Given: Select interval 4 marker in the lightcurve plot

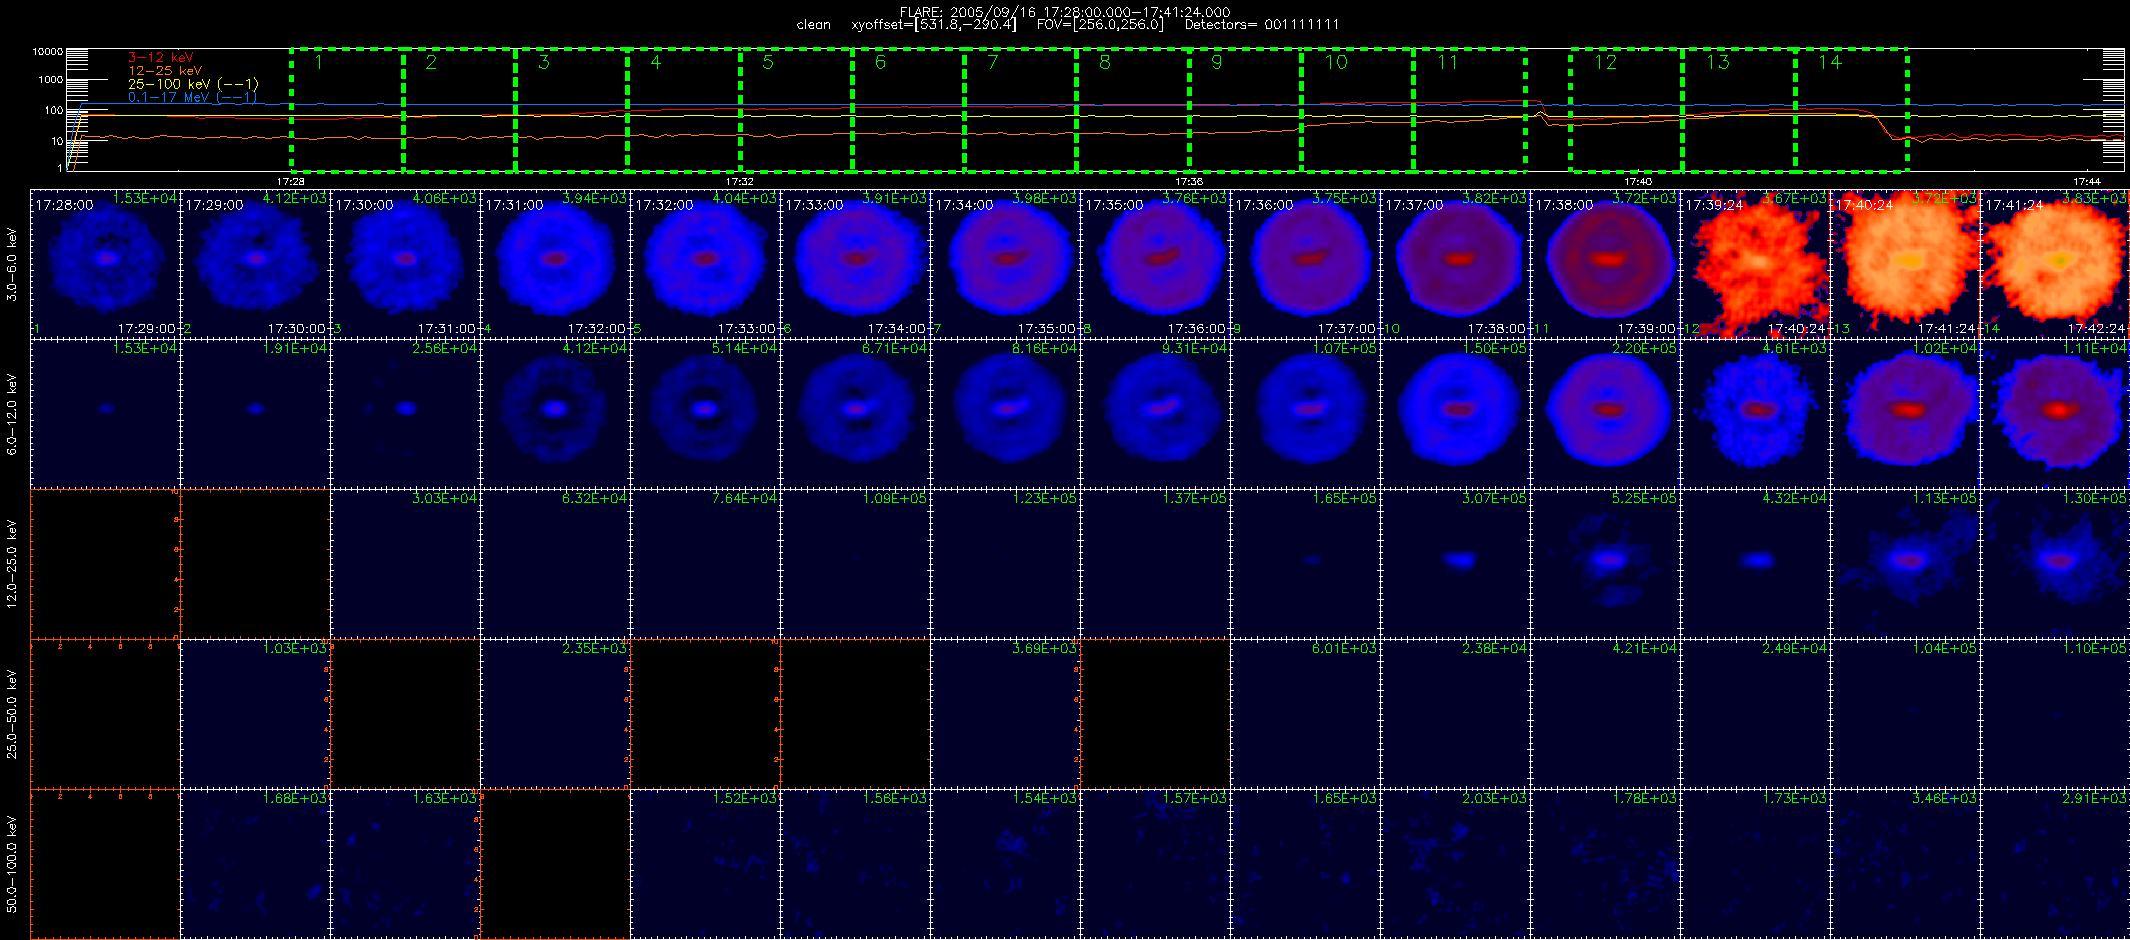Looking at the screenshot, I should (656, 63).
